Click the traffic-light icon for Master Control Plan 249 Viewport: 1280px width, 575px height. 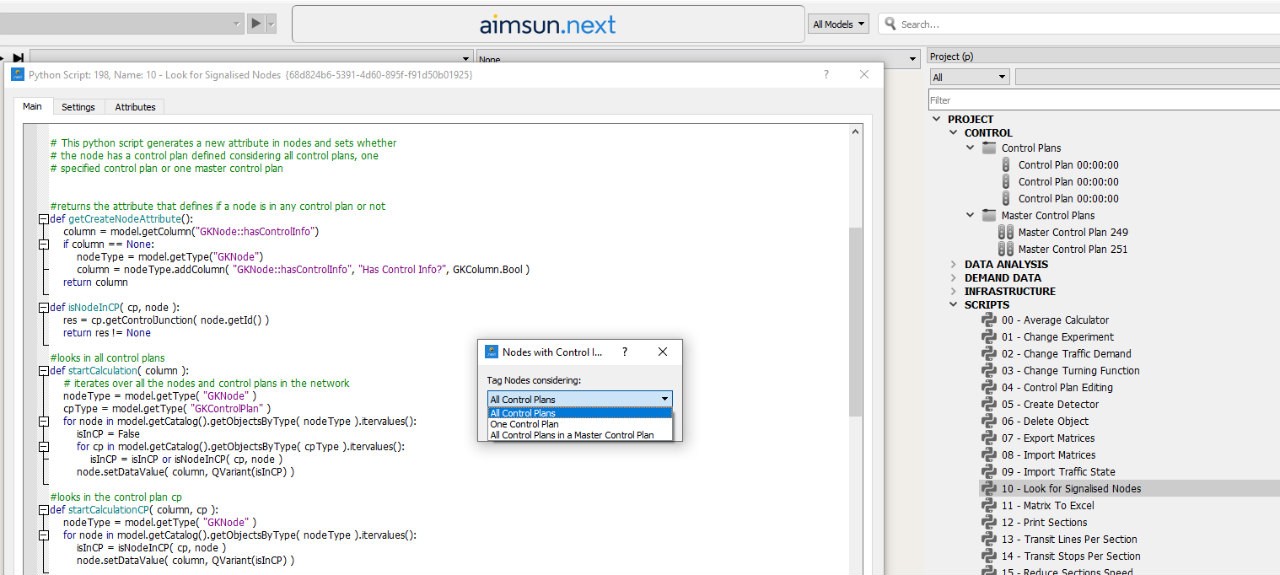(x=1006, y=232)
